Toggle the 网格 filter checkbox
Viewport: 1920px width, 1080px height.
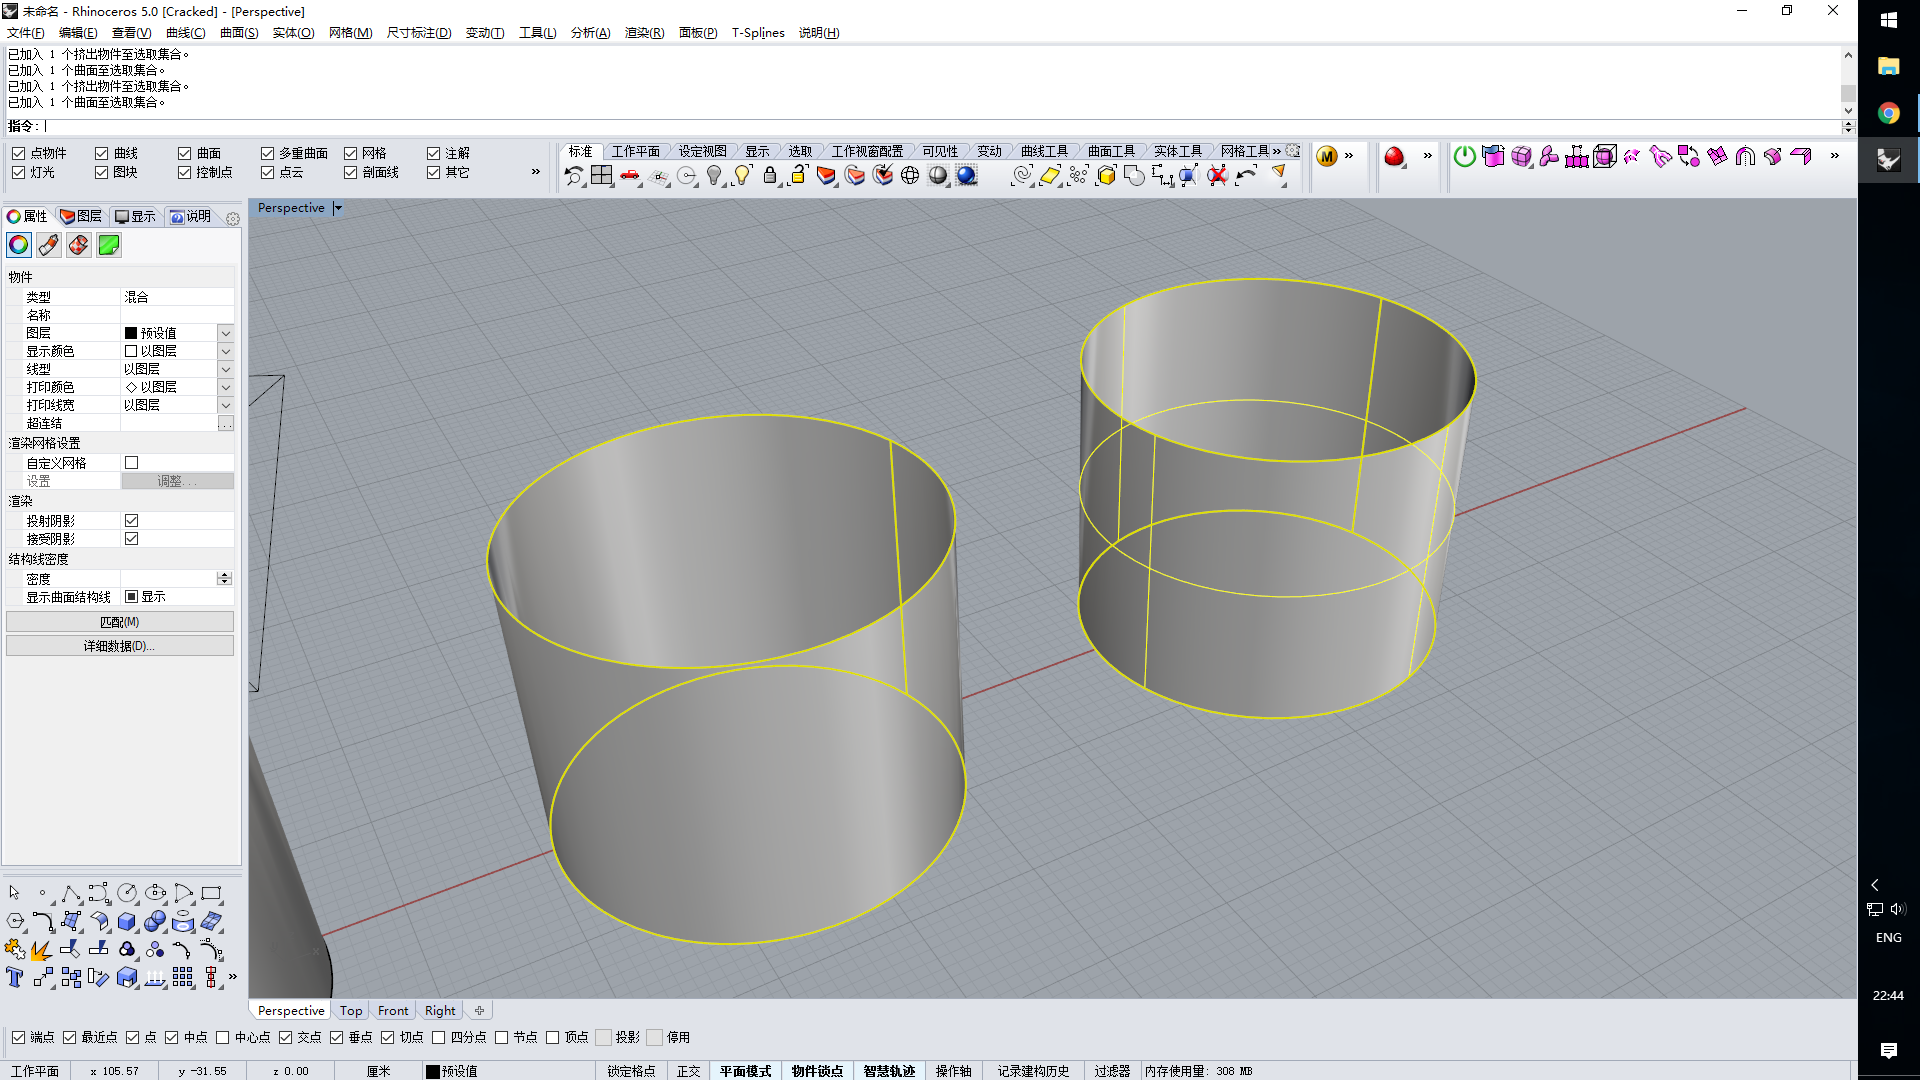tap(350, 153)
